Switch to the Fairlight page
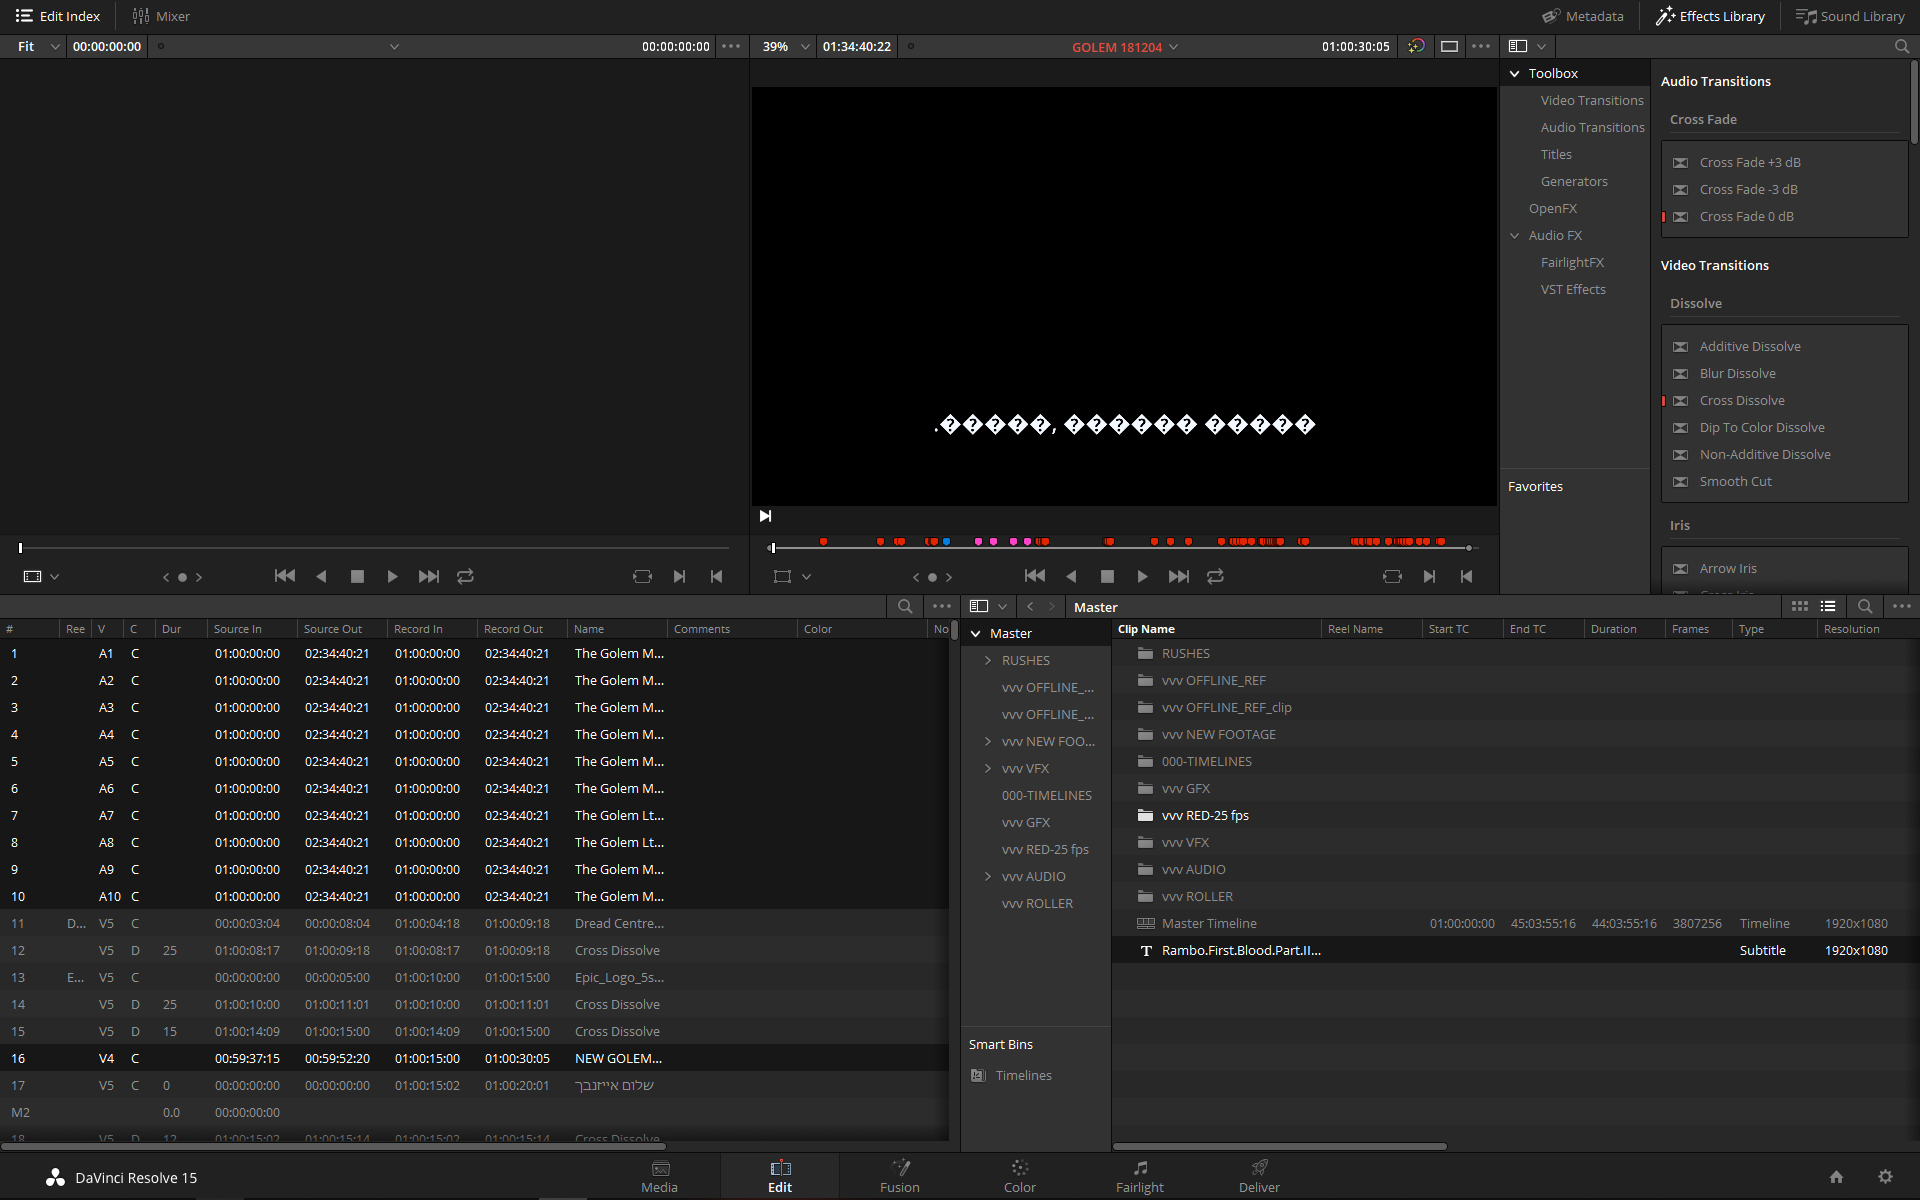1920x1200 pixels. pos(1140,1177)
